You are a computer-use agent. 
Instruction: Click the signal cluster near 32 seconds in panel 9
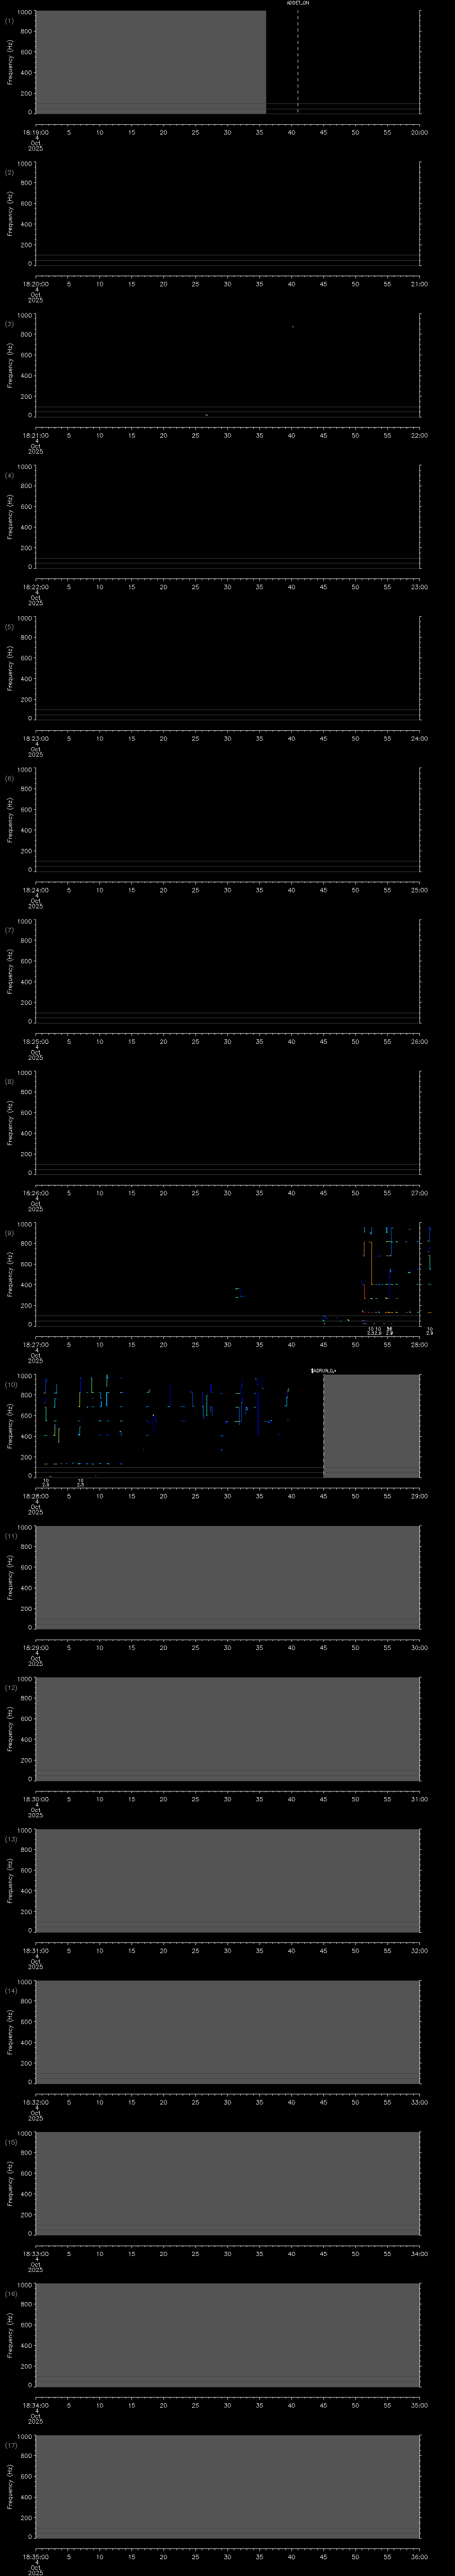pyautogui.click(x=239, y=1293)
